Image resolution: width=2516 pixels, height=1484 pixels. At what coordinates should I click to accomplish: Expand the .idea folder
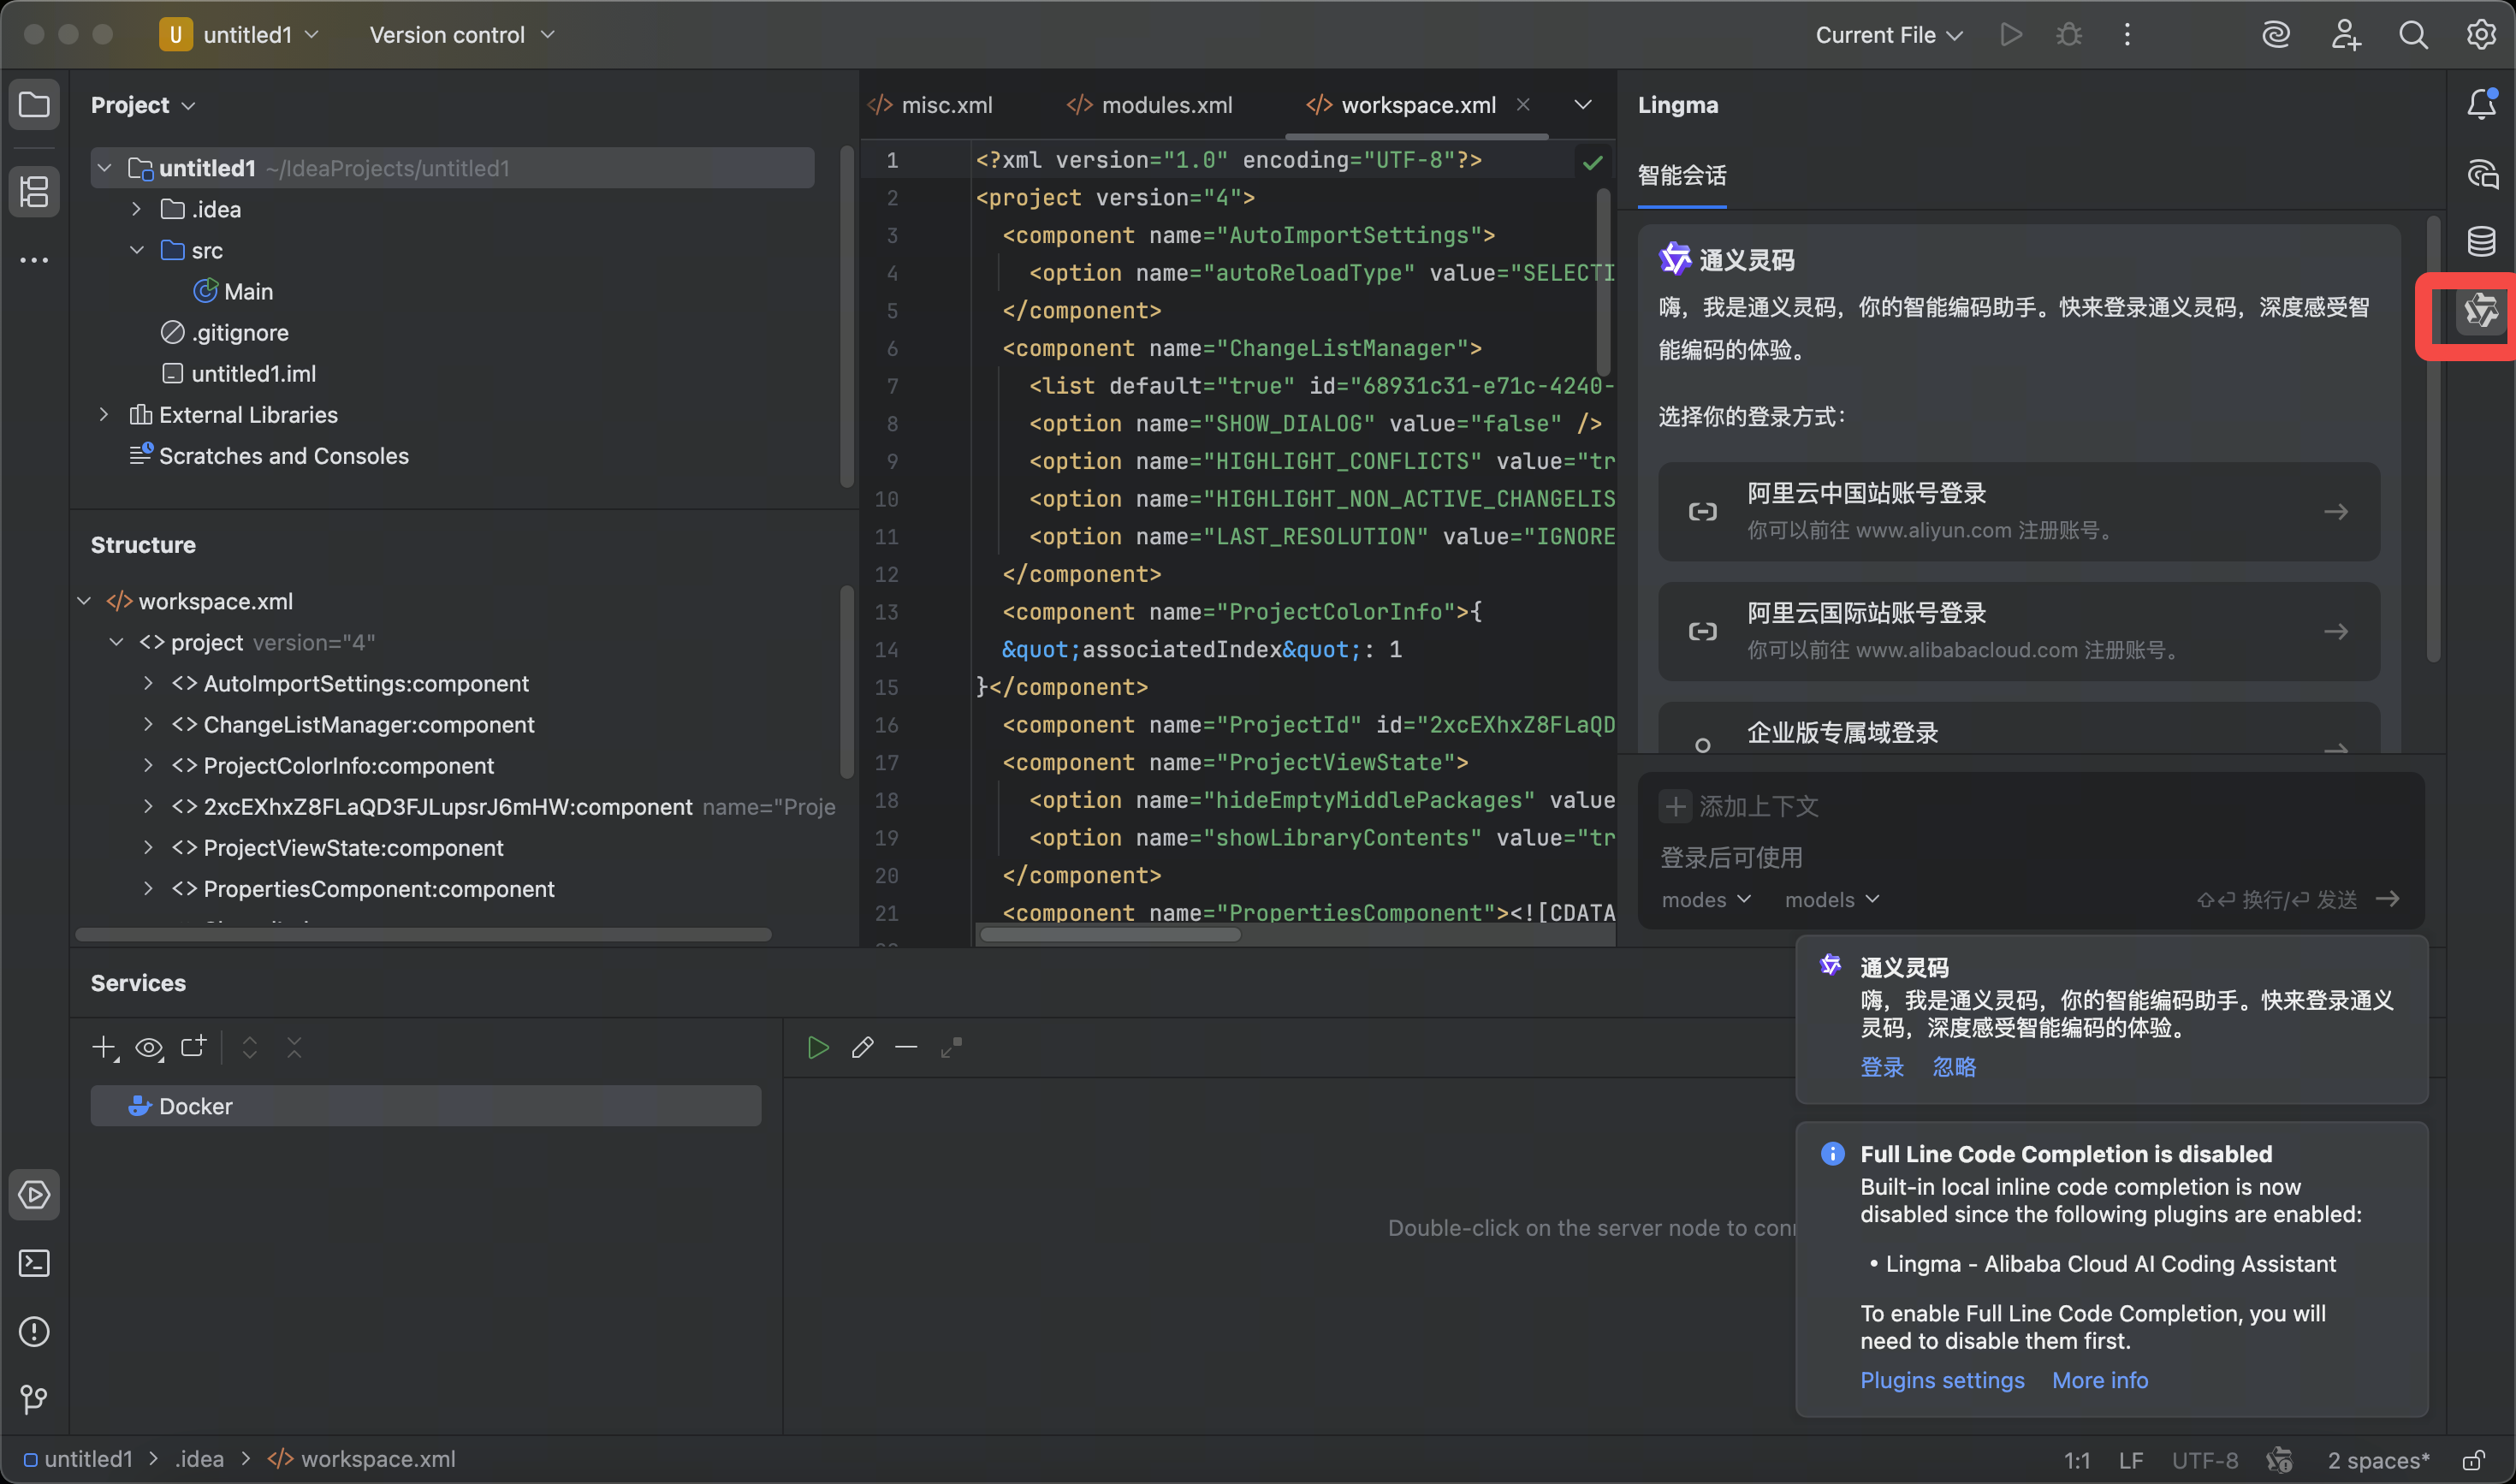[136, 209]
